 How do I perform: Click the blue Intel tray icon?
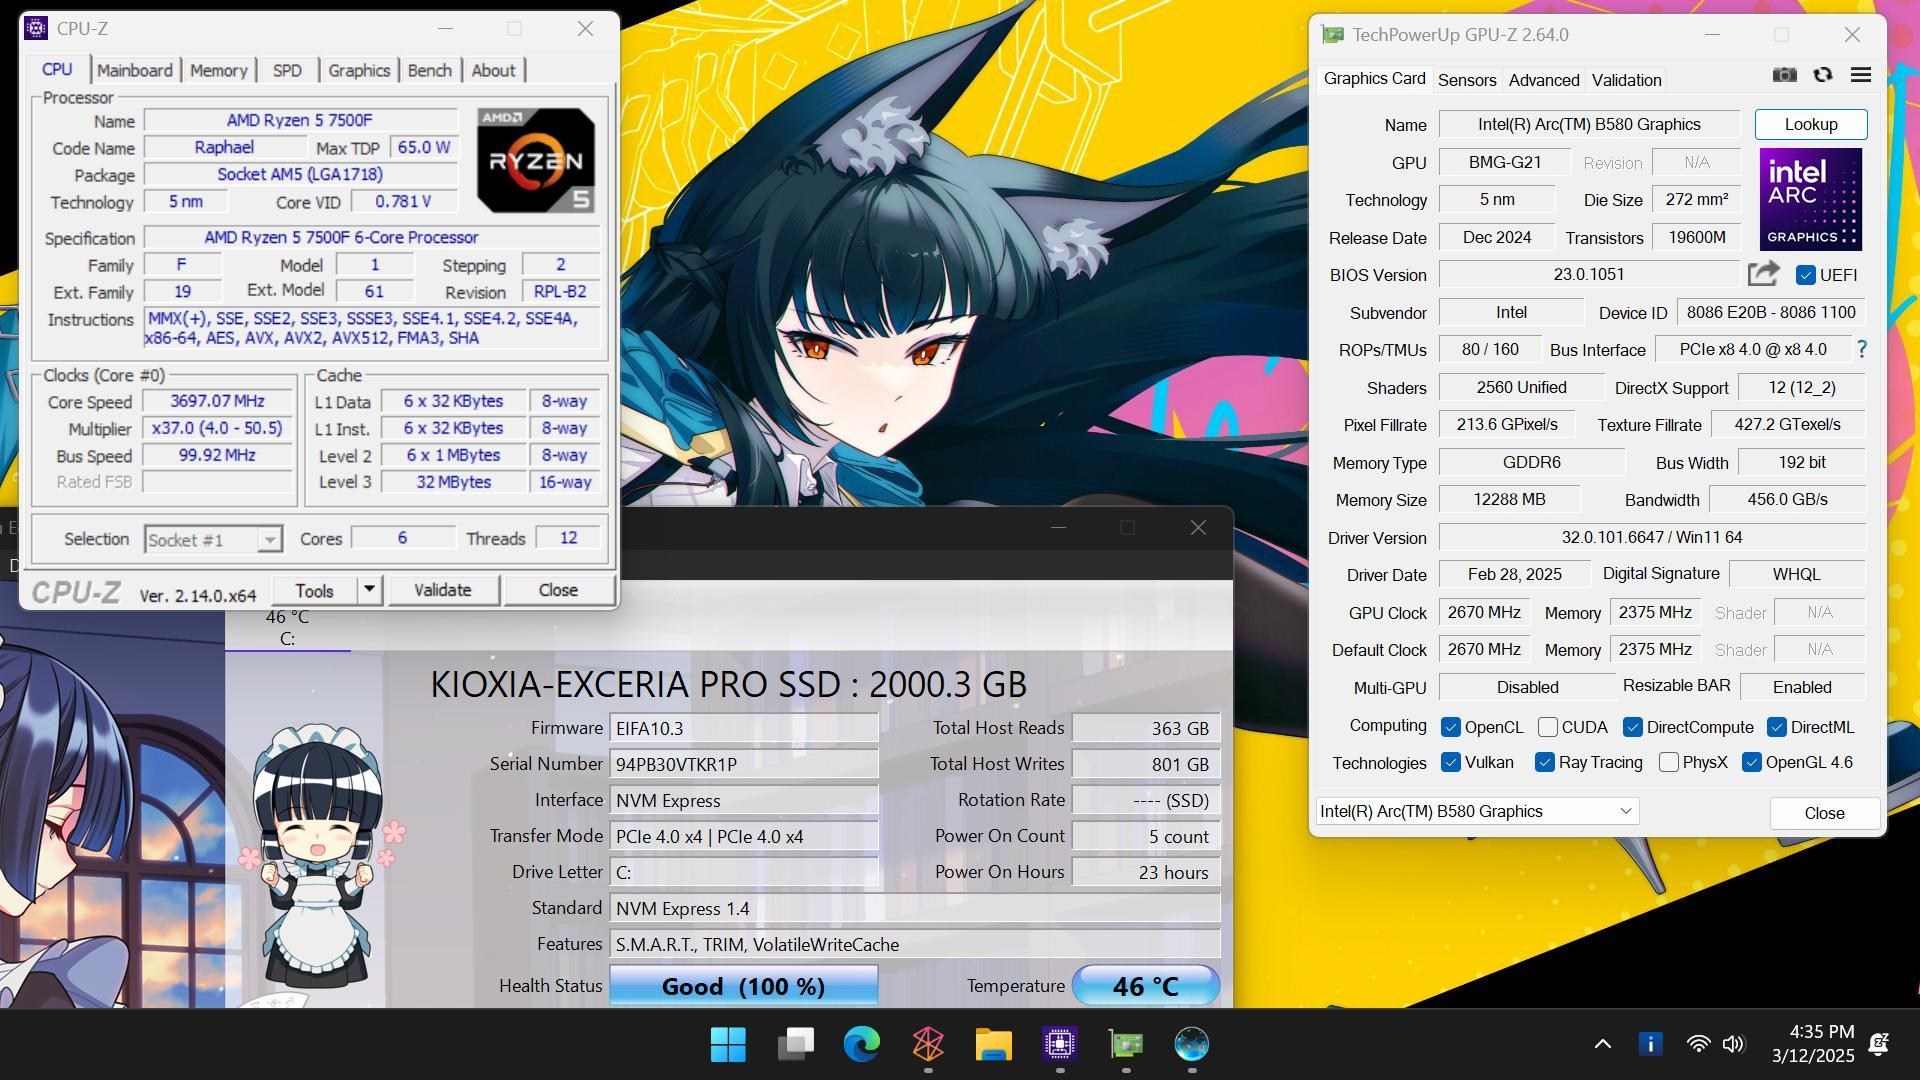pos(1650,1044)
